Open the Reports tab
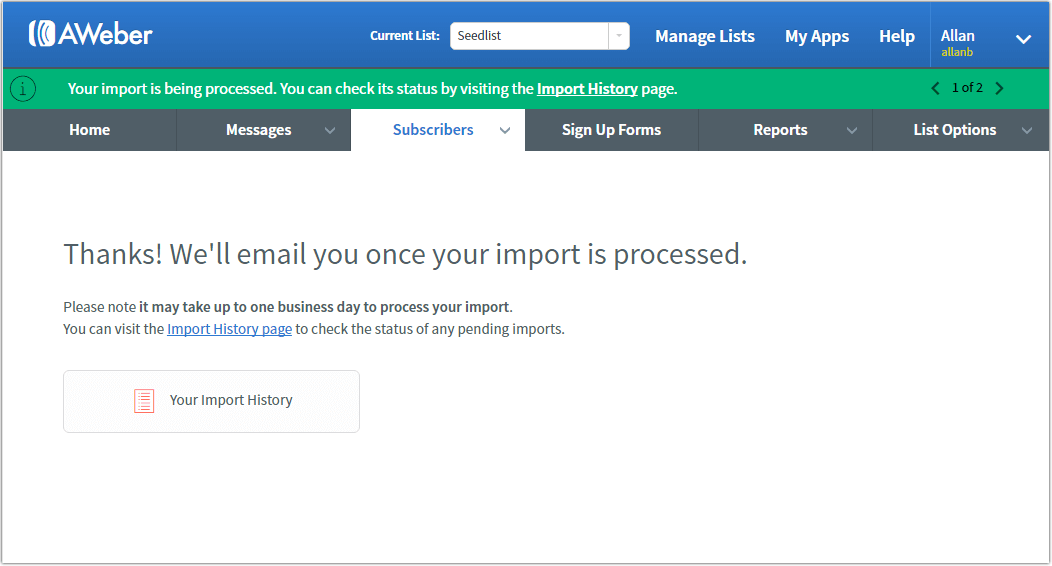 786,130
